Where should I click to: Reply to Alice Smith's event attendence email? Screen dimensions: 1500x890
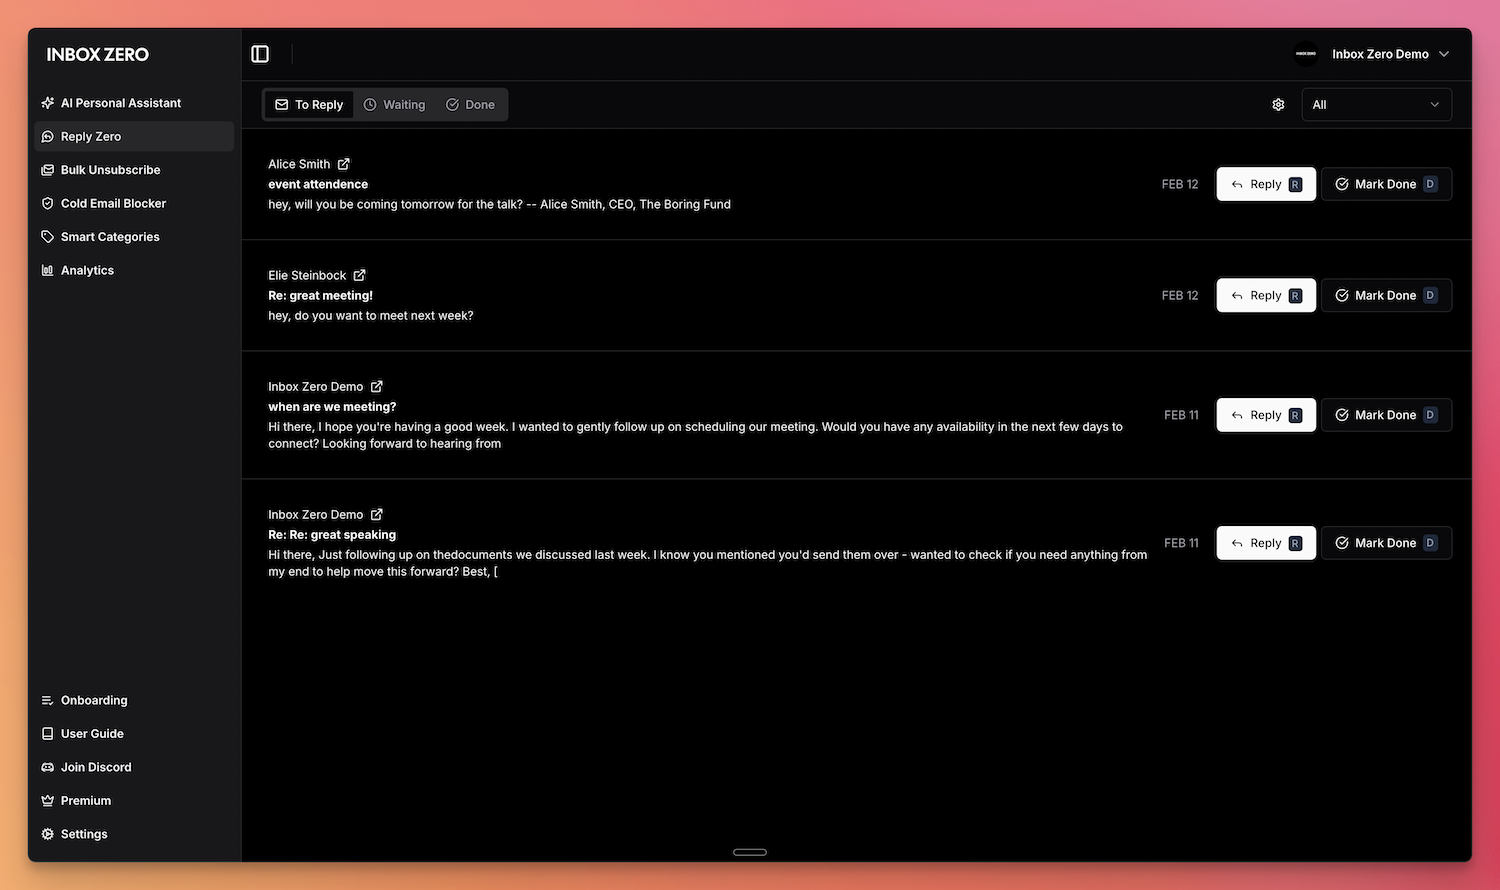[x=1266, y=184]
